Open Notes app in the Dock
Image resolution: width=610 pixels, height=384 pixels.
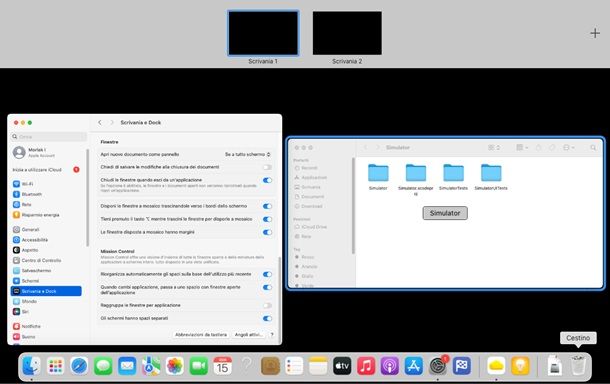click(318, 366)
